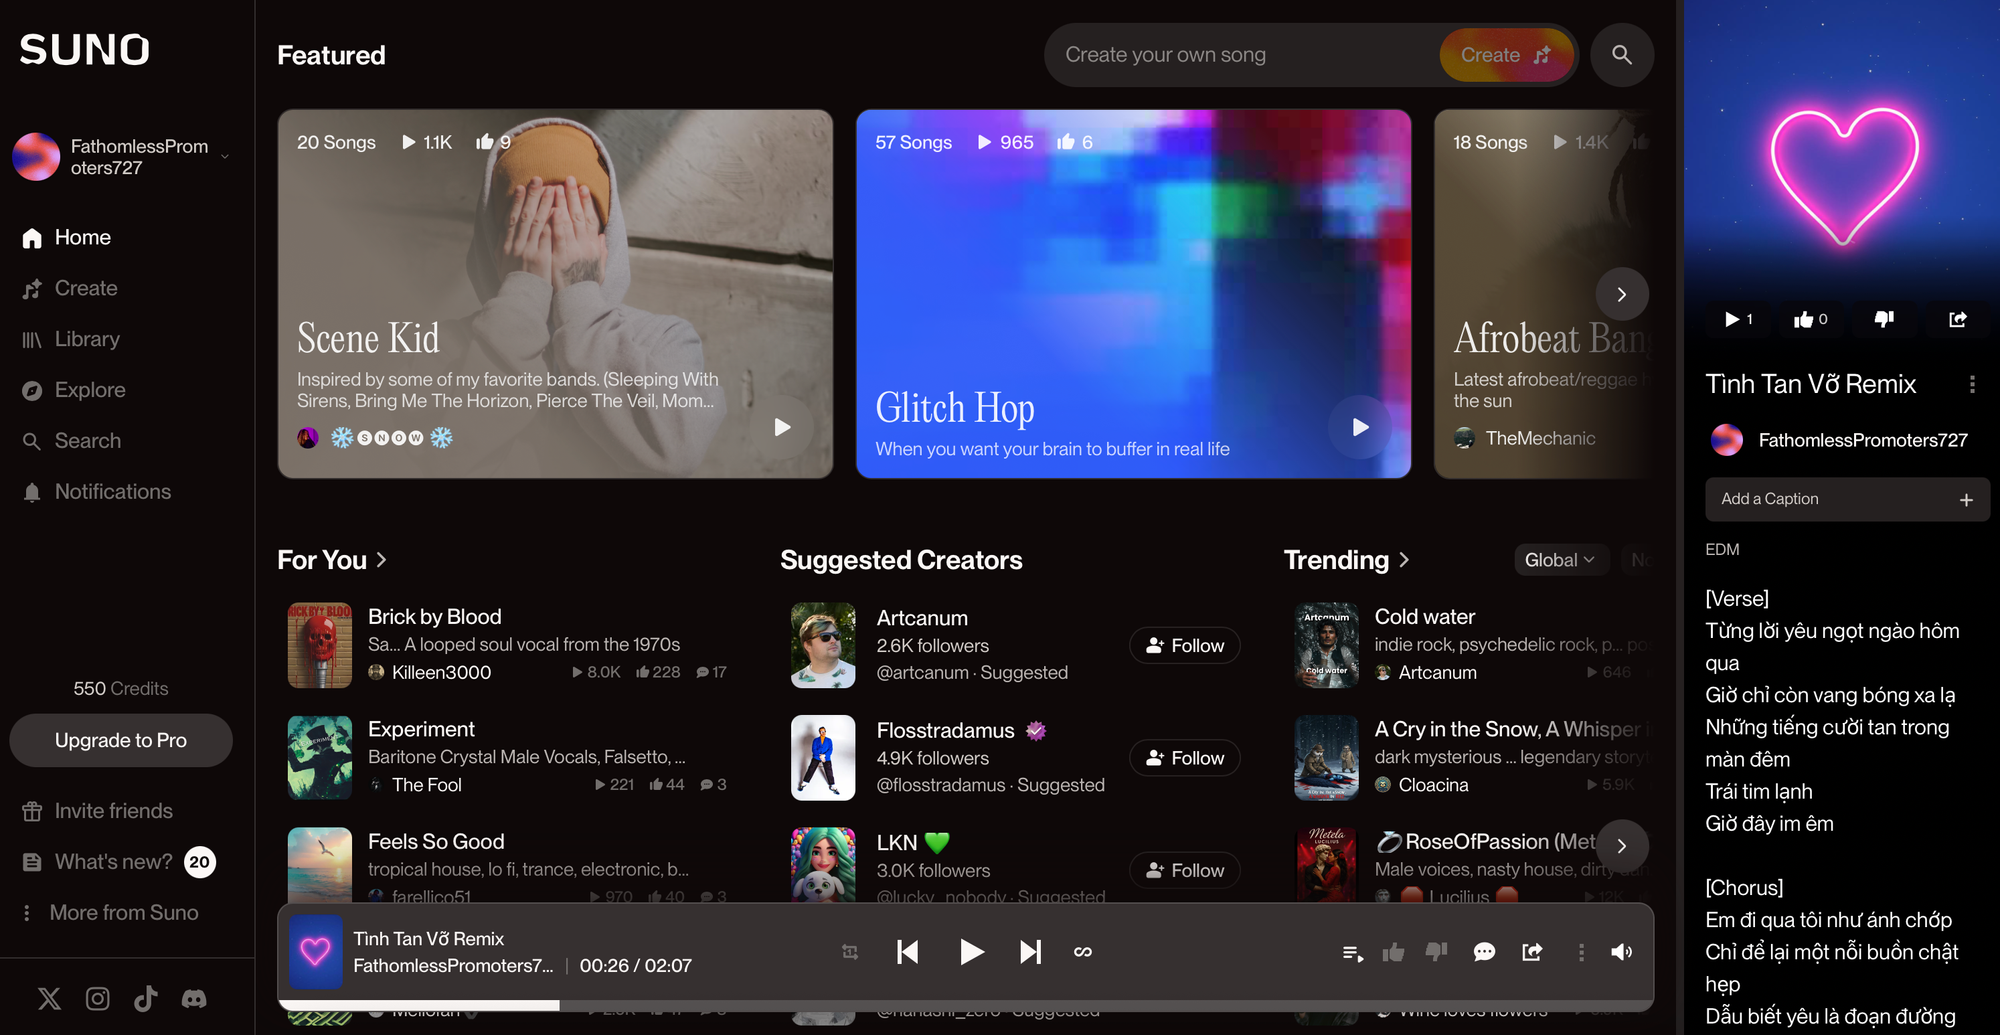Click the SUNO logo

coord(85,50)
